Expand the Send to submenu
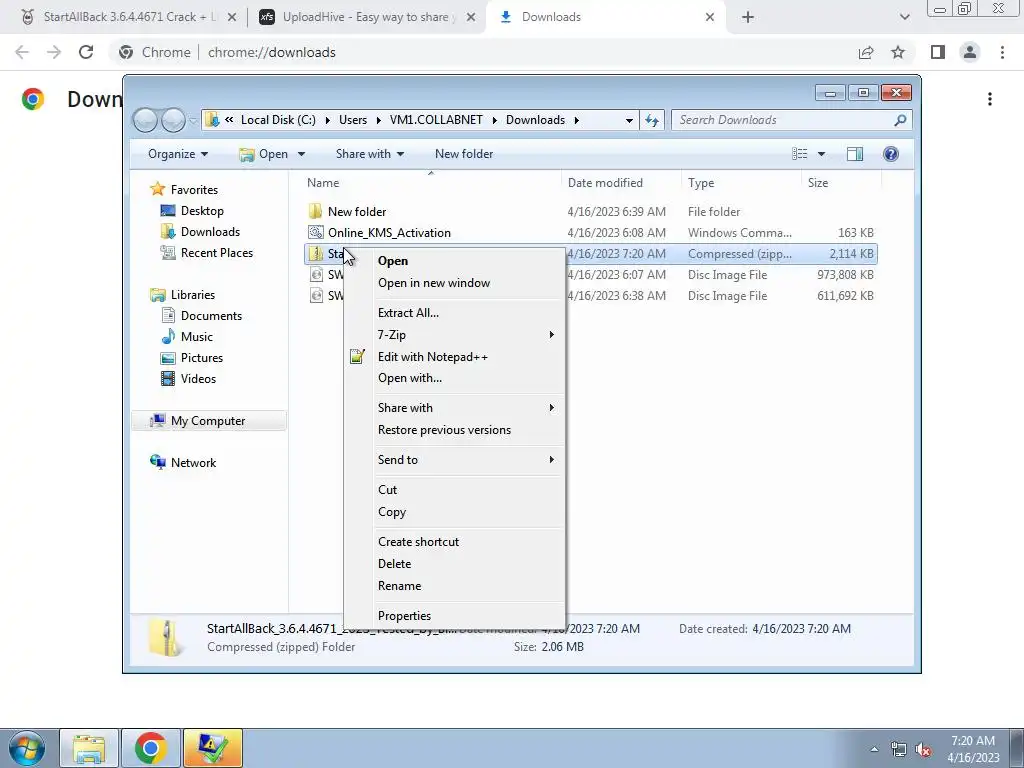Image resolution: width=1024 pixels, height=768 pixels. click(x=454, y=460)
